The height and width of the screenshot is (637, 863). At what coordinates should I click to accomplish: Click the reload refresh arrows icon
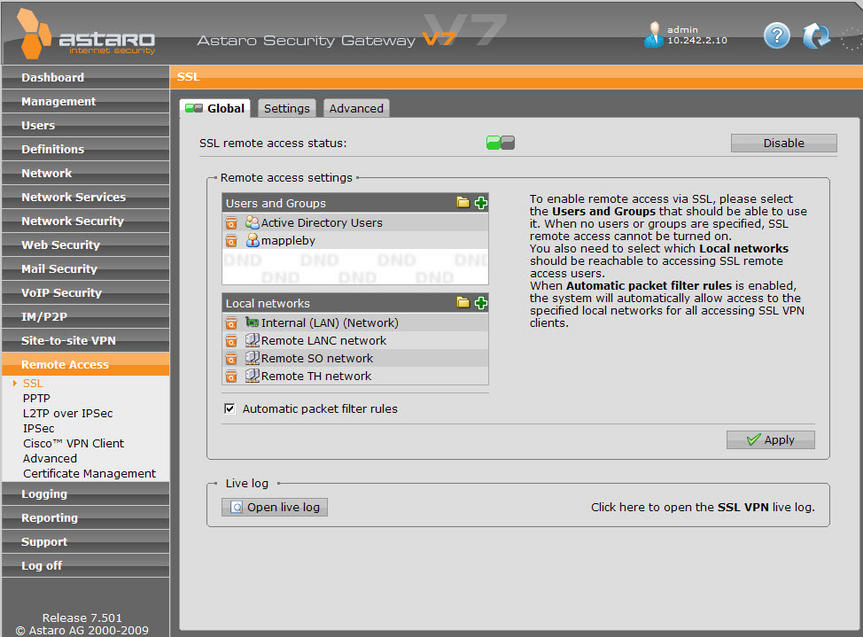coord(816,36)
